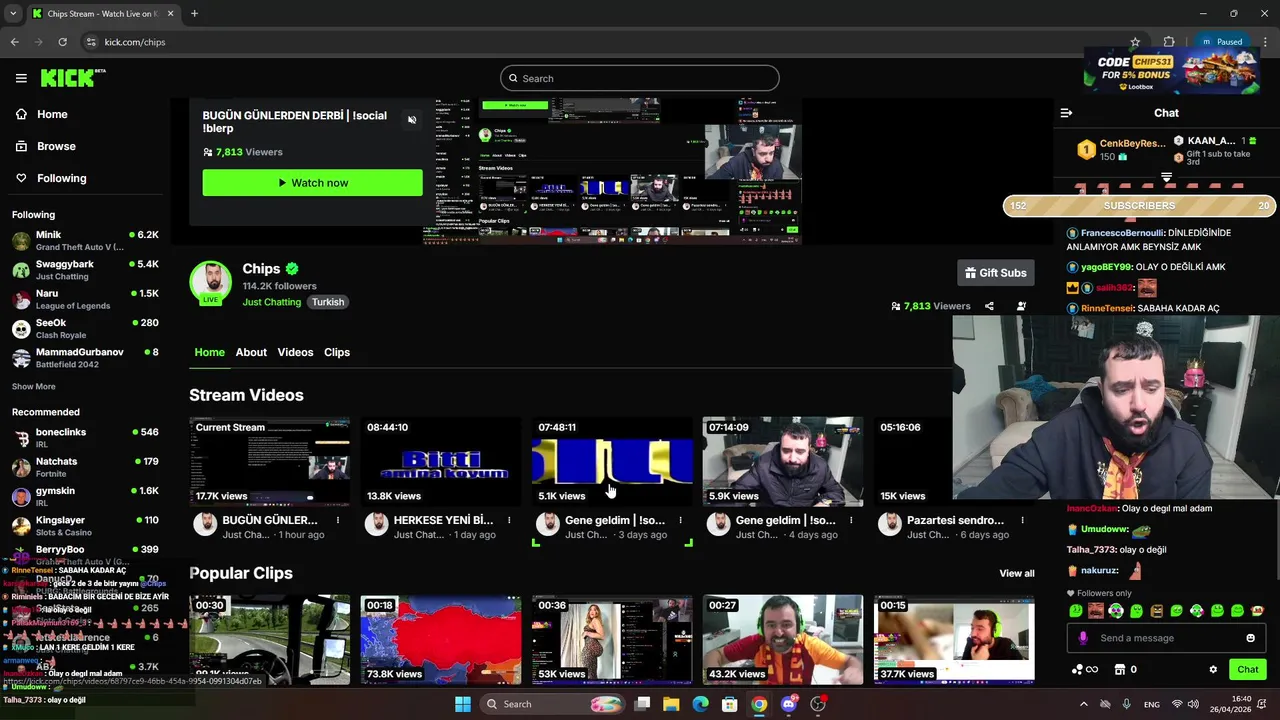Open options for HERKESE YENİ Bİ... video
The image size is (1280, 720).
point(509,520)
